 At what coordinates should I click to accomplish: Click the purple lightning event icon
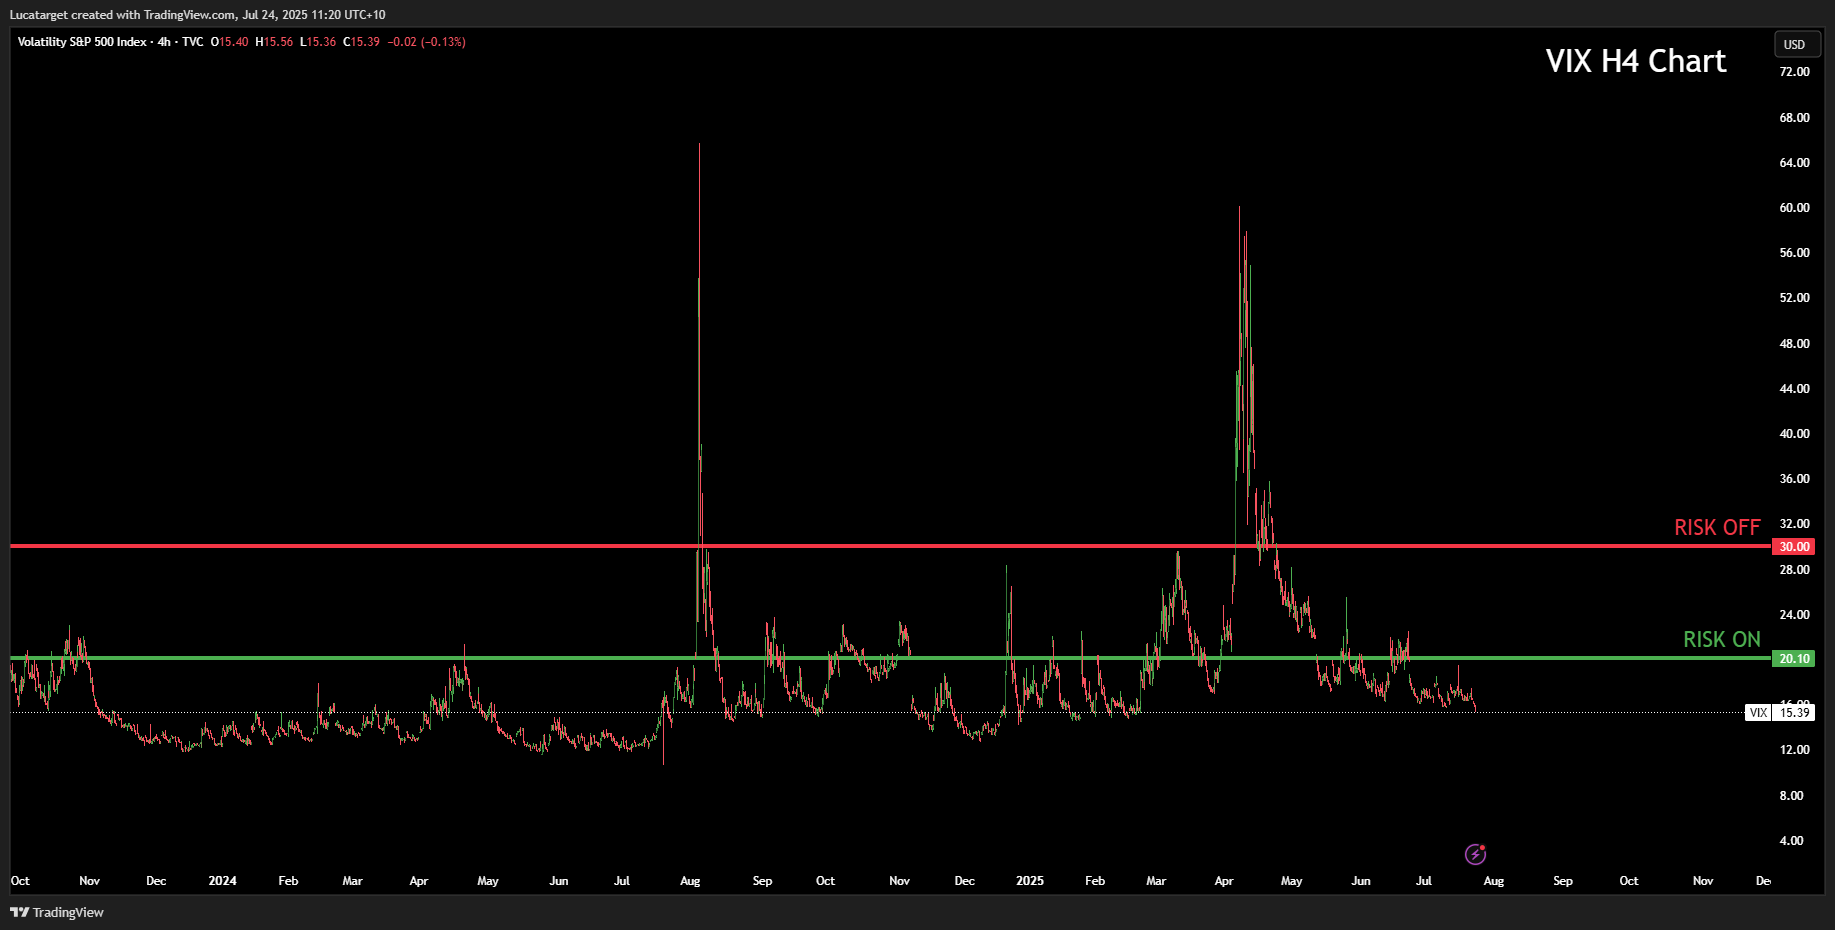(x=1475, y=854)
